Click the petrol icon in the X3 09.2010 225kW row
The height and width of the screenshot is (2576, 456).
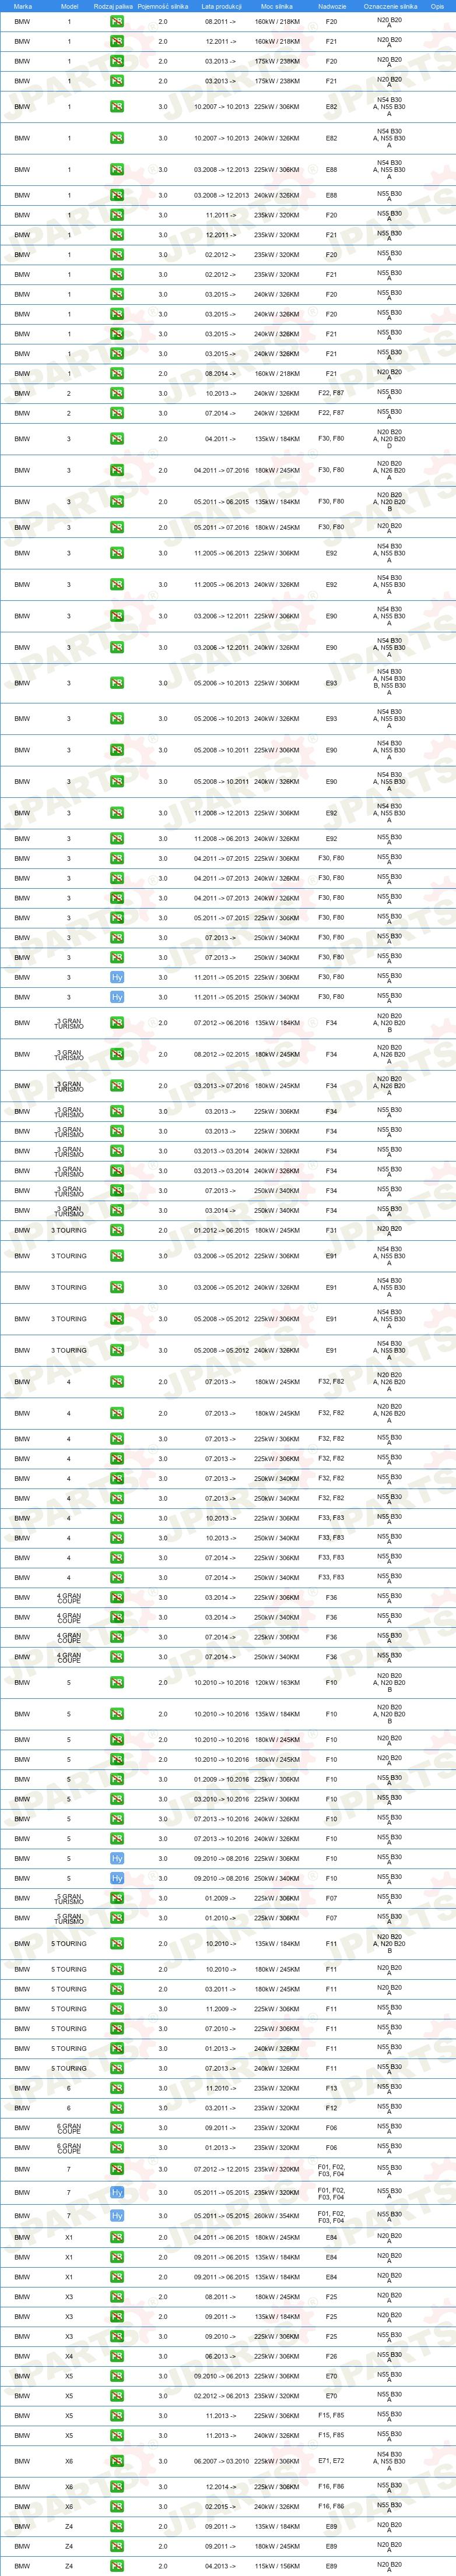point(117,2336)
